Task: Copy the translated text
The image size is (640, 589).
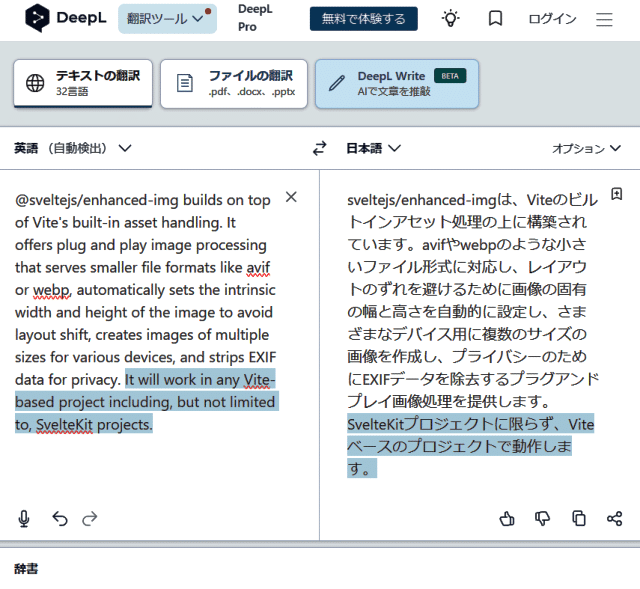Action: coord(579,519)
